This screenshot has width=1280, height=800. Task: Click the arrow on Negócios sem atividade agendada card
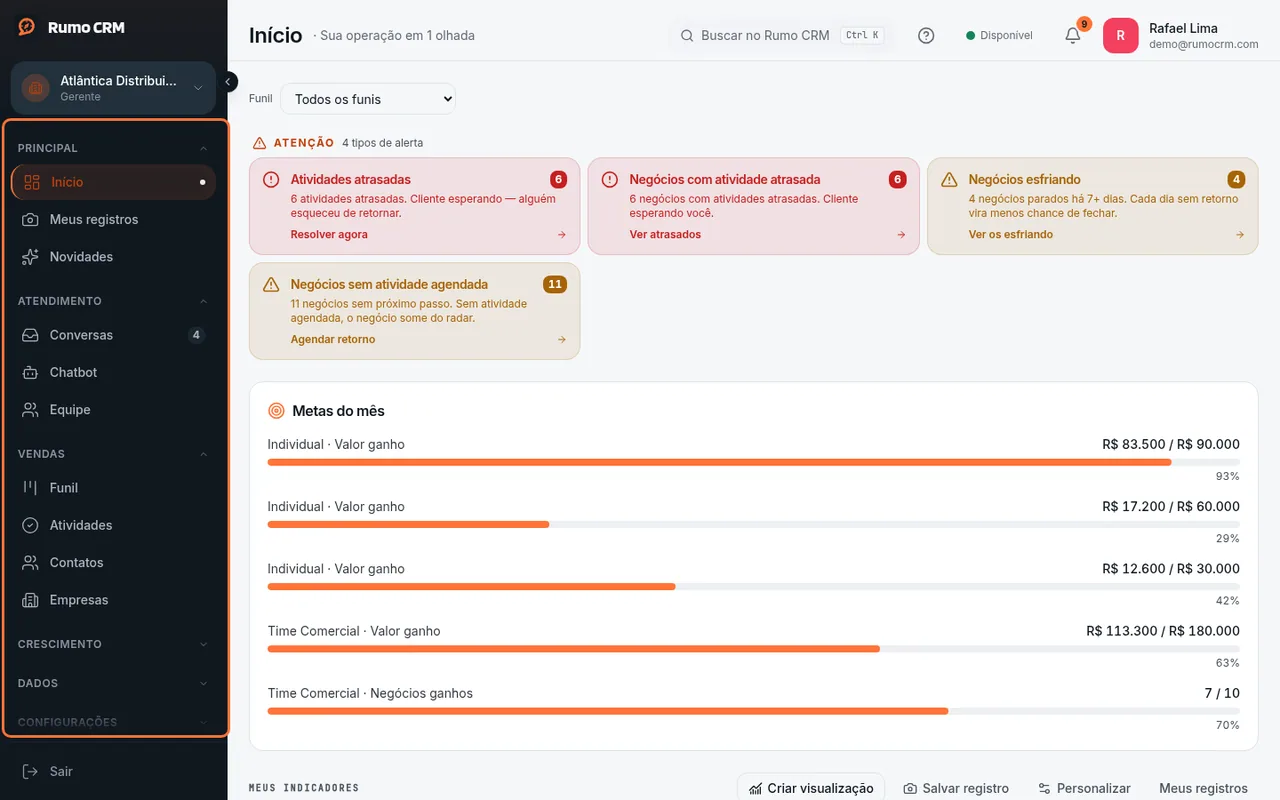(x=562, y=340)
